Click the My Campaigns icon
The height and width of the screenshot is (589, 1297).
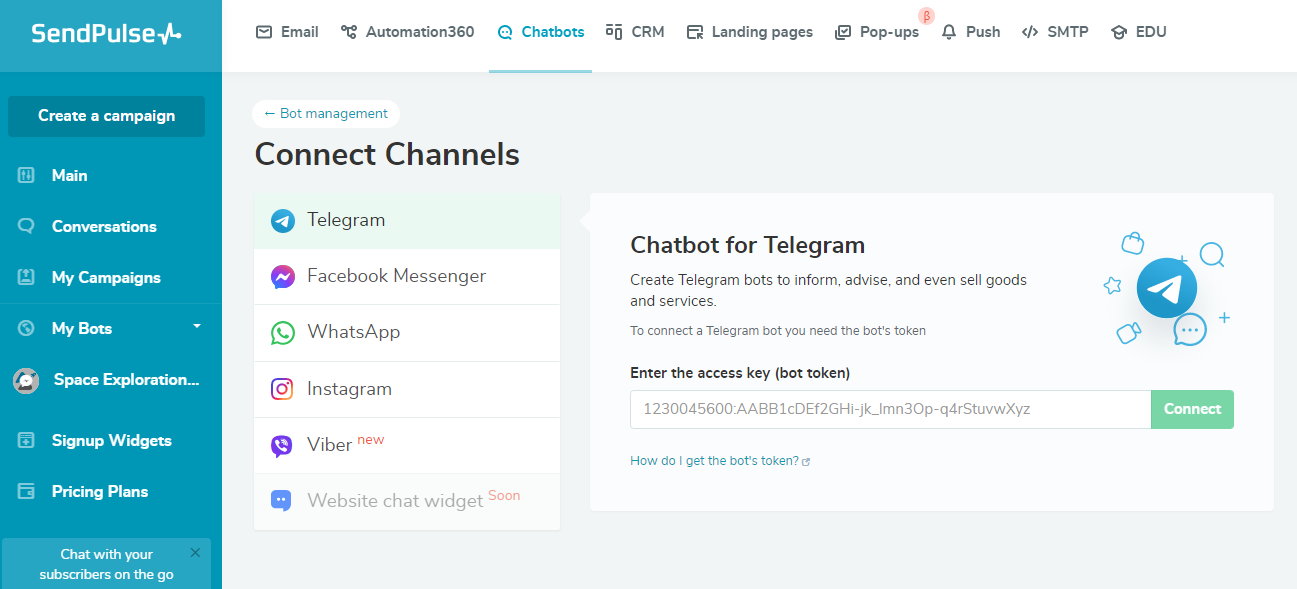tap(27, 277)
